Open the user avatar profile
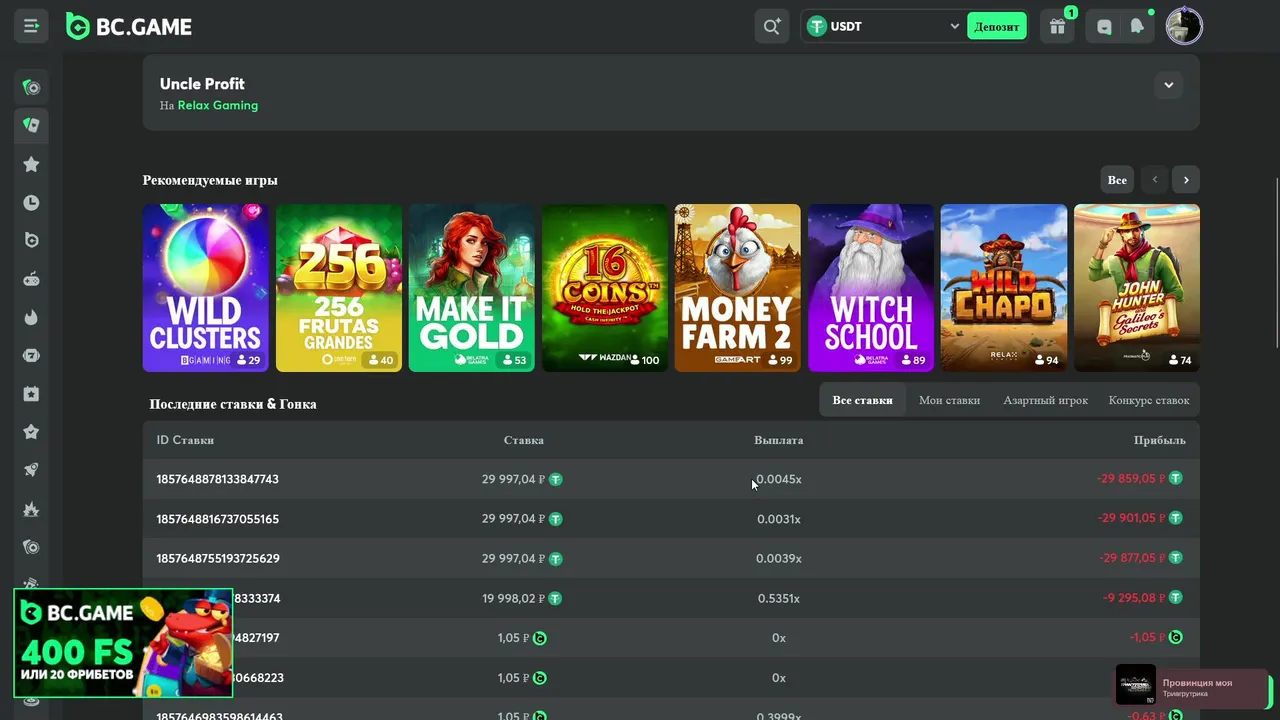This screenshot has height=720, width=1280. (1184, 26)
